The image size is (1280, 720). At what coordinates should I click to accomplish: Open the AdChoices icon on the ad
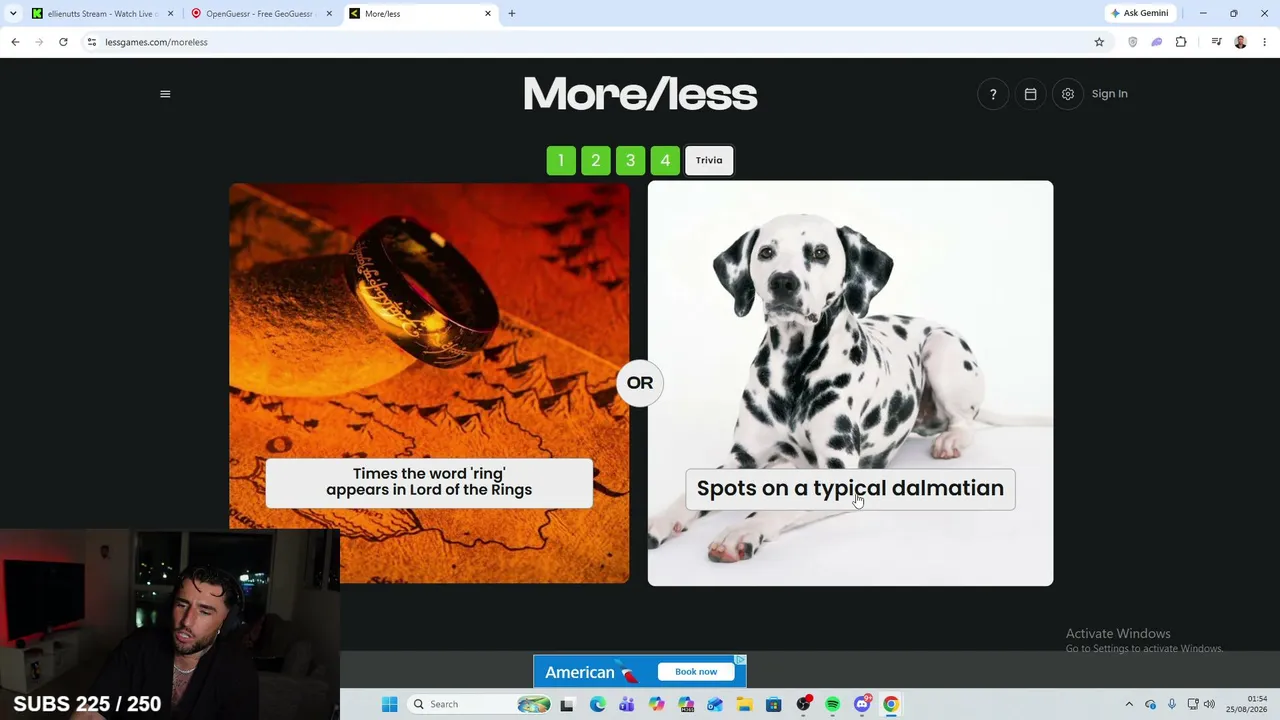740,660
